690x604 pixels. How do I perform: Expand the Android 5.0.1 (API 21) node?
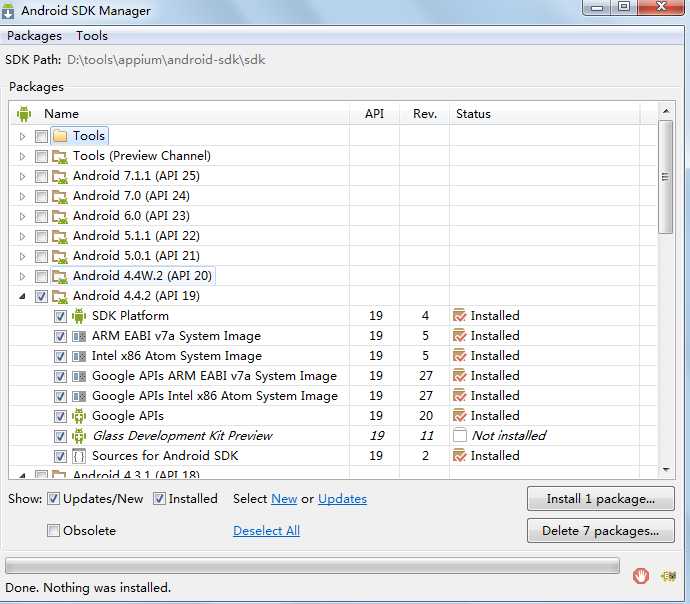tap(22, 256)
